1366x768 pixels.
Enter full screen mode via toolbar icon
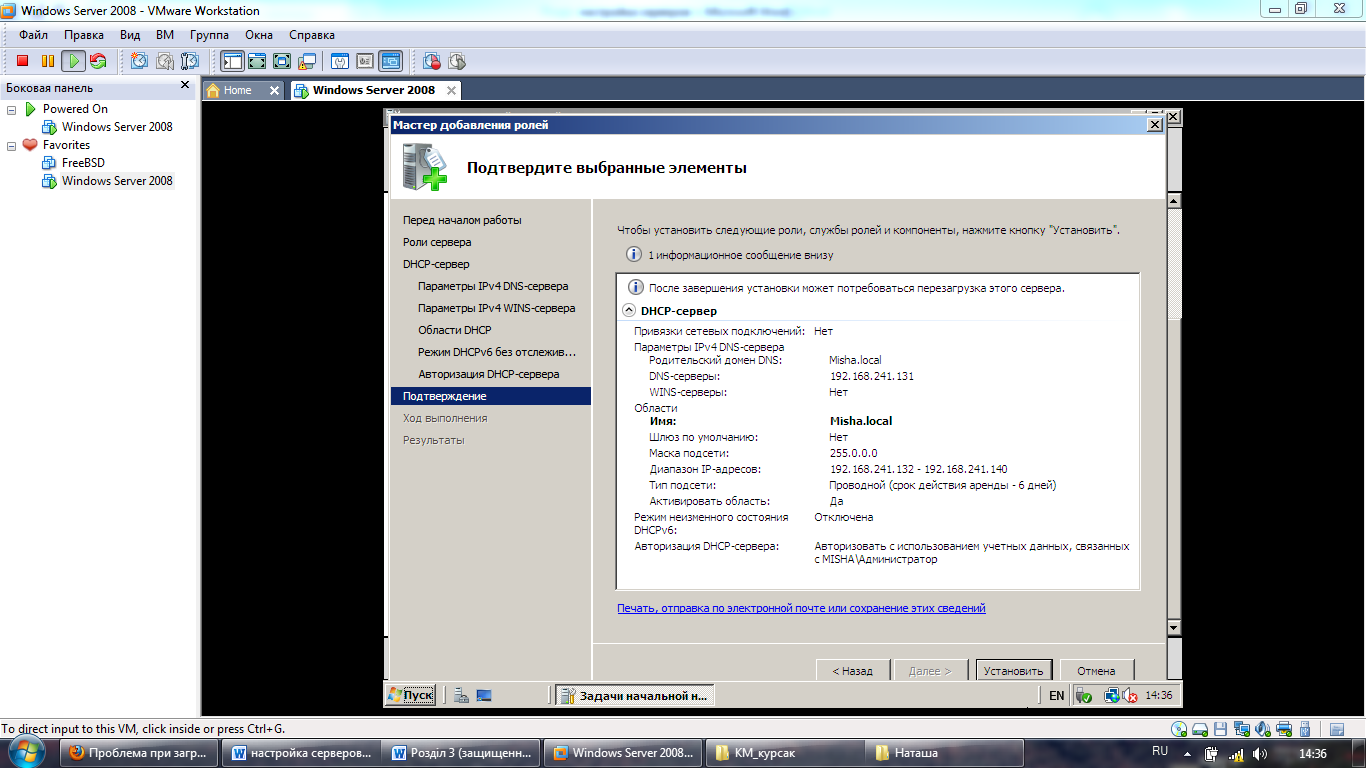[282, 61]
